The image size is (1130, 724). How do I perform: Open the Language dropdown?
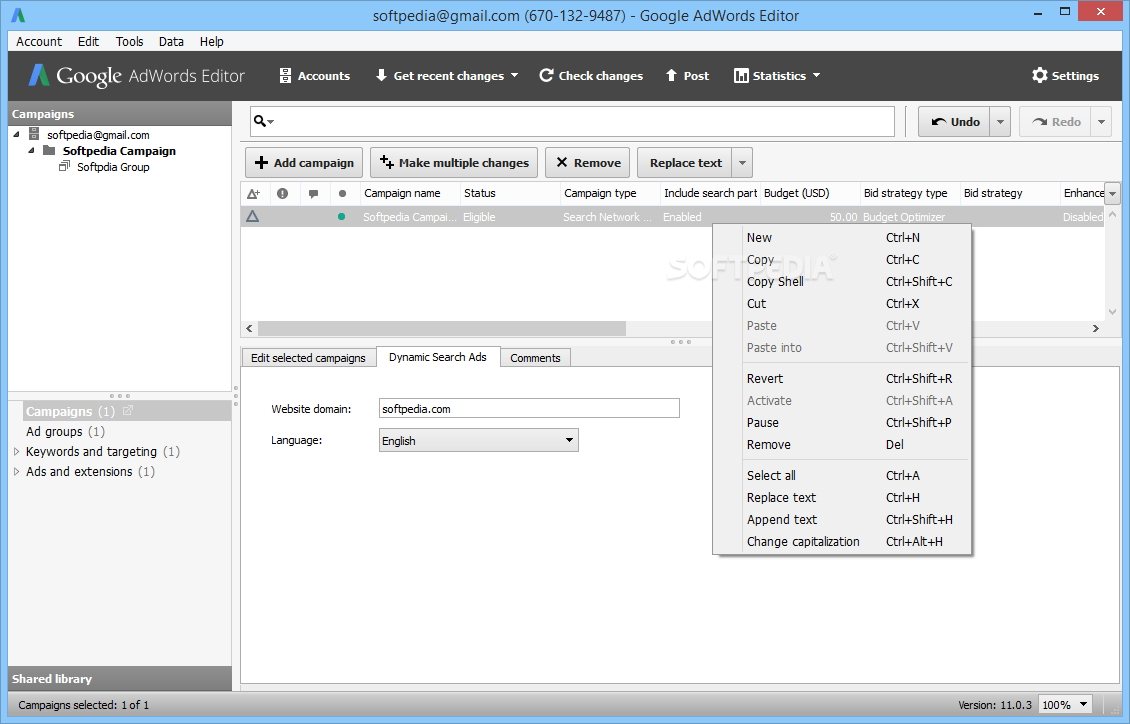[x=479, y=440]
